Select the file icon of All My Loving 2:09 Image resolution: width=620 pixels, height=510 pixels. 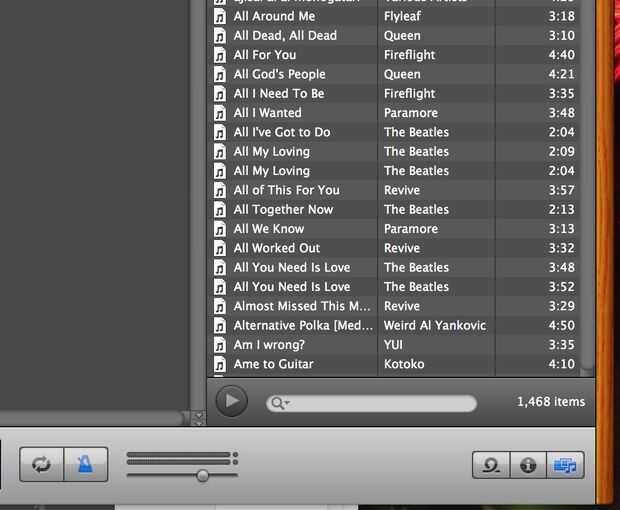click(x=220, y=152)
